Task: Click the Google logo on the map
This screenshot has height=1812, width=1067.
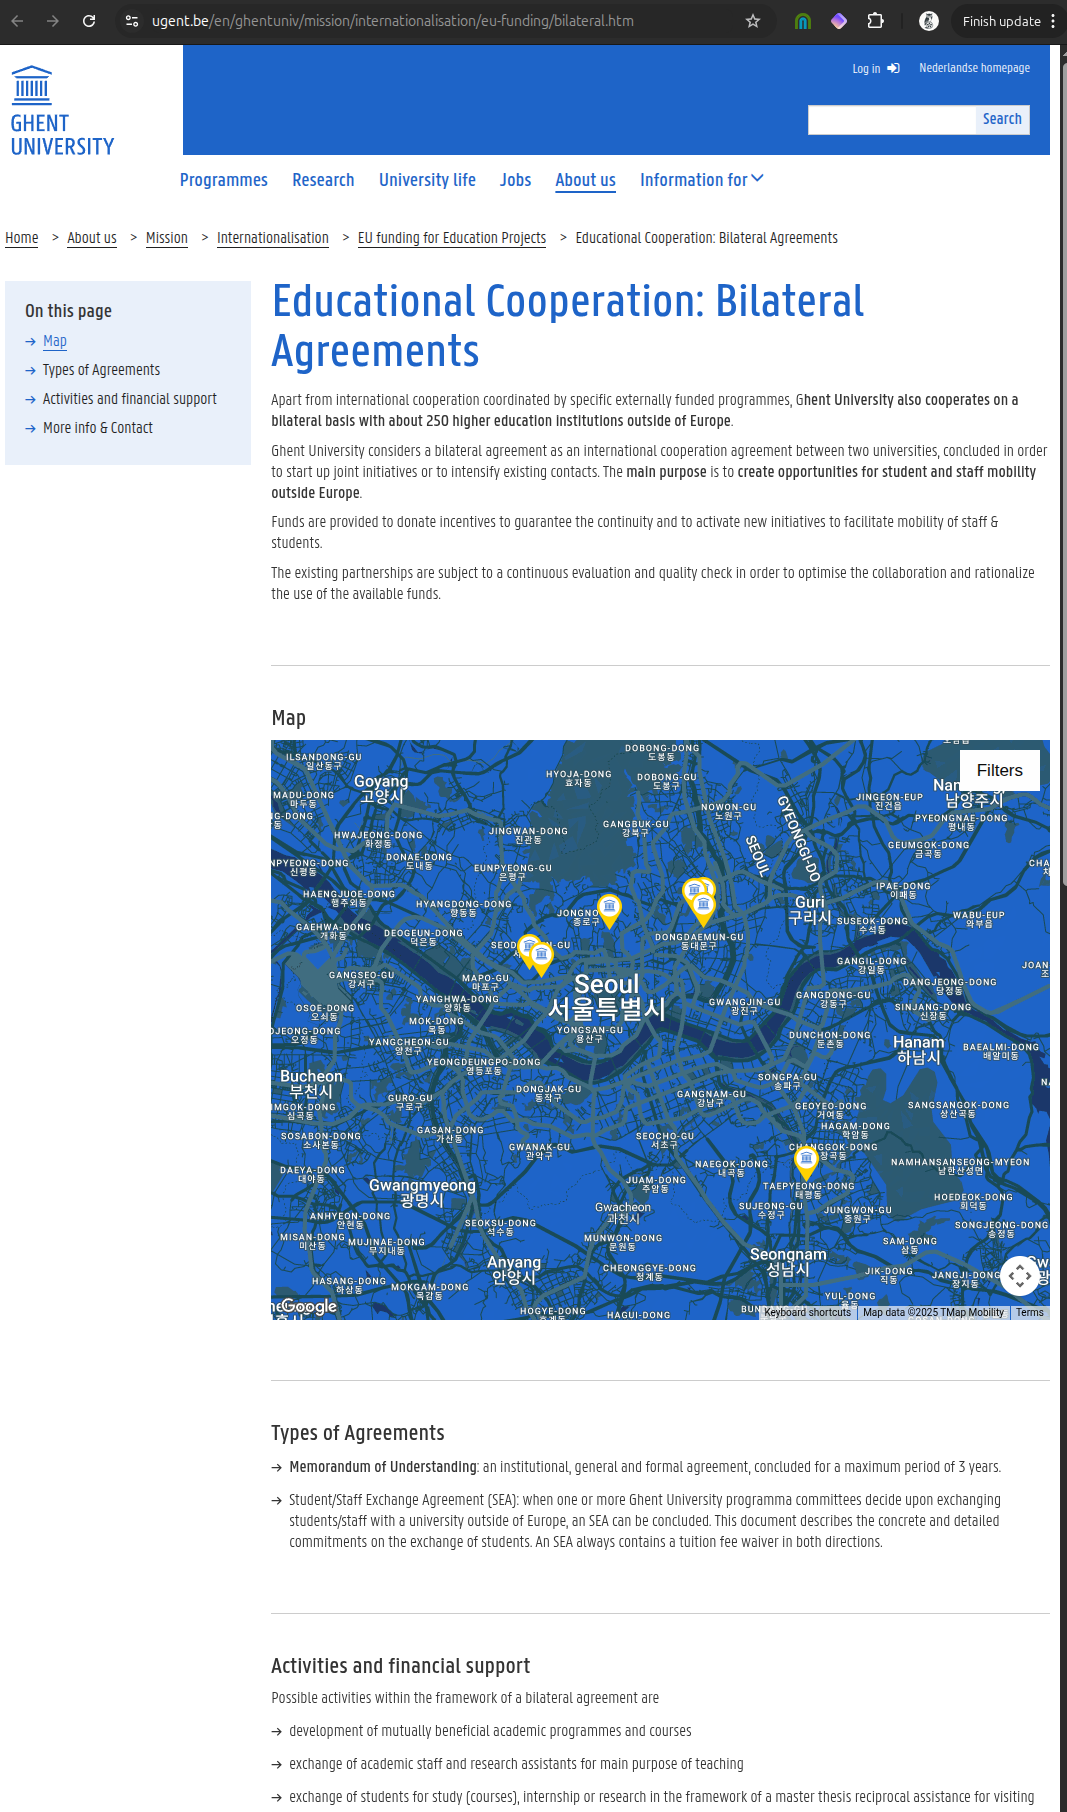Action: (309, 1306)
